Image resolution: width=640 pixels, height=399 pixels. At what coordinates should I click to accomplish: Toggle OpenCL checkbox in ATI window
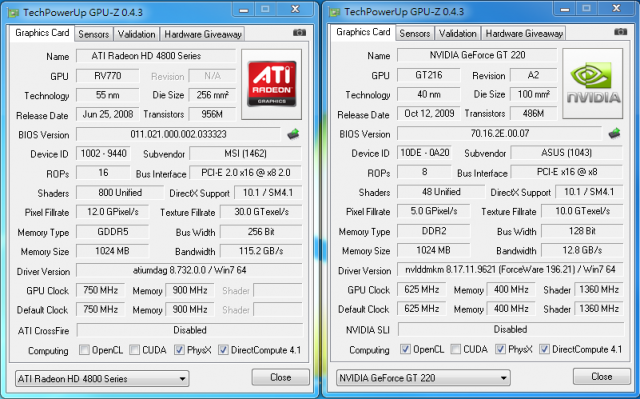pos(84,350)
